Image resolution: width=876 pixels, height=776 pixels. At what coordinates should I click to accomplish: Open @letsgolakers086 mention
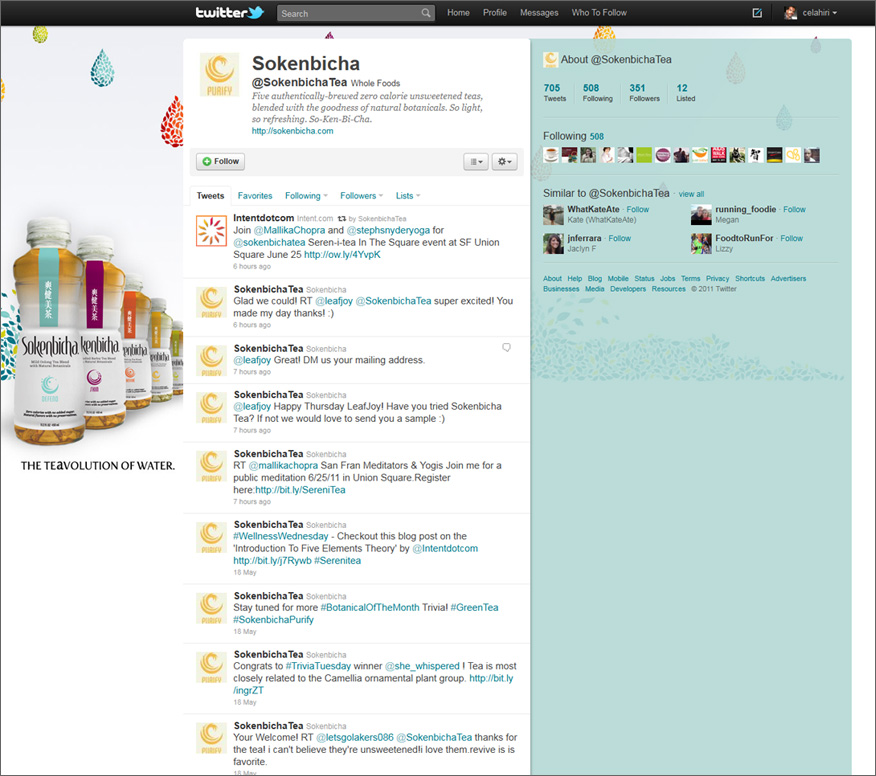pyautogui.click(x=355, y=737)
